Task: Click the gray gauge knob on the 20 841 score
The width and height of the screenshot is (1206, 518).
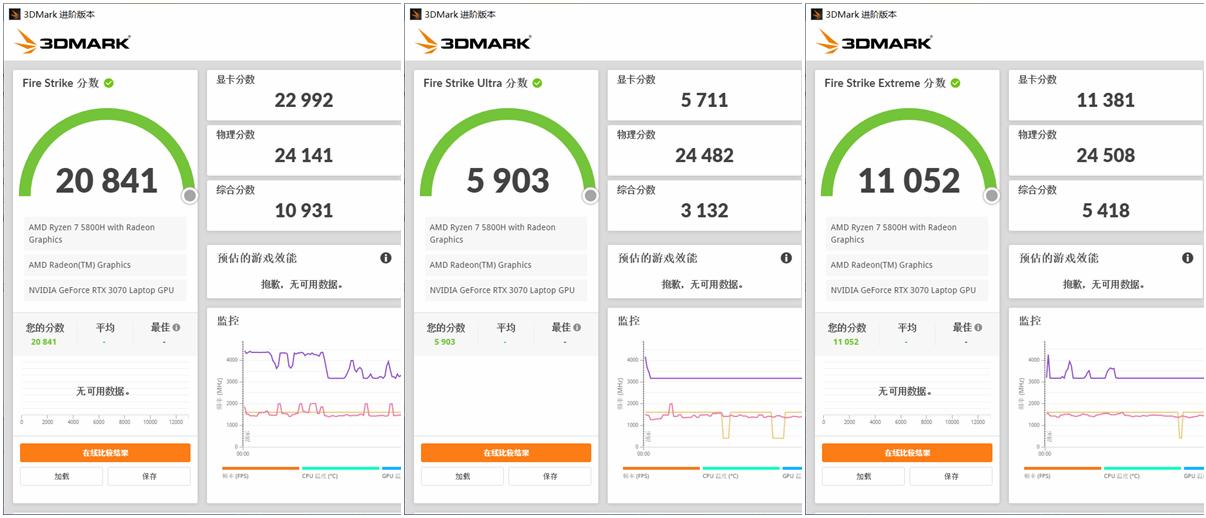Action: pyautogui.click(x=189, y=196)
